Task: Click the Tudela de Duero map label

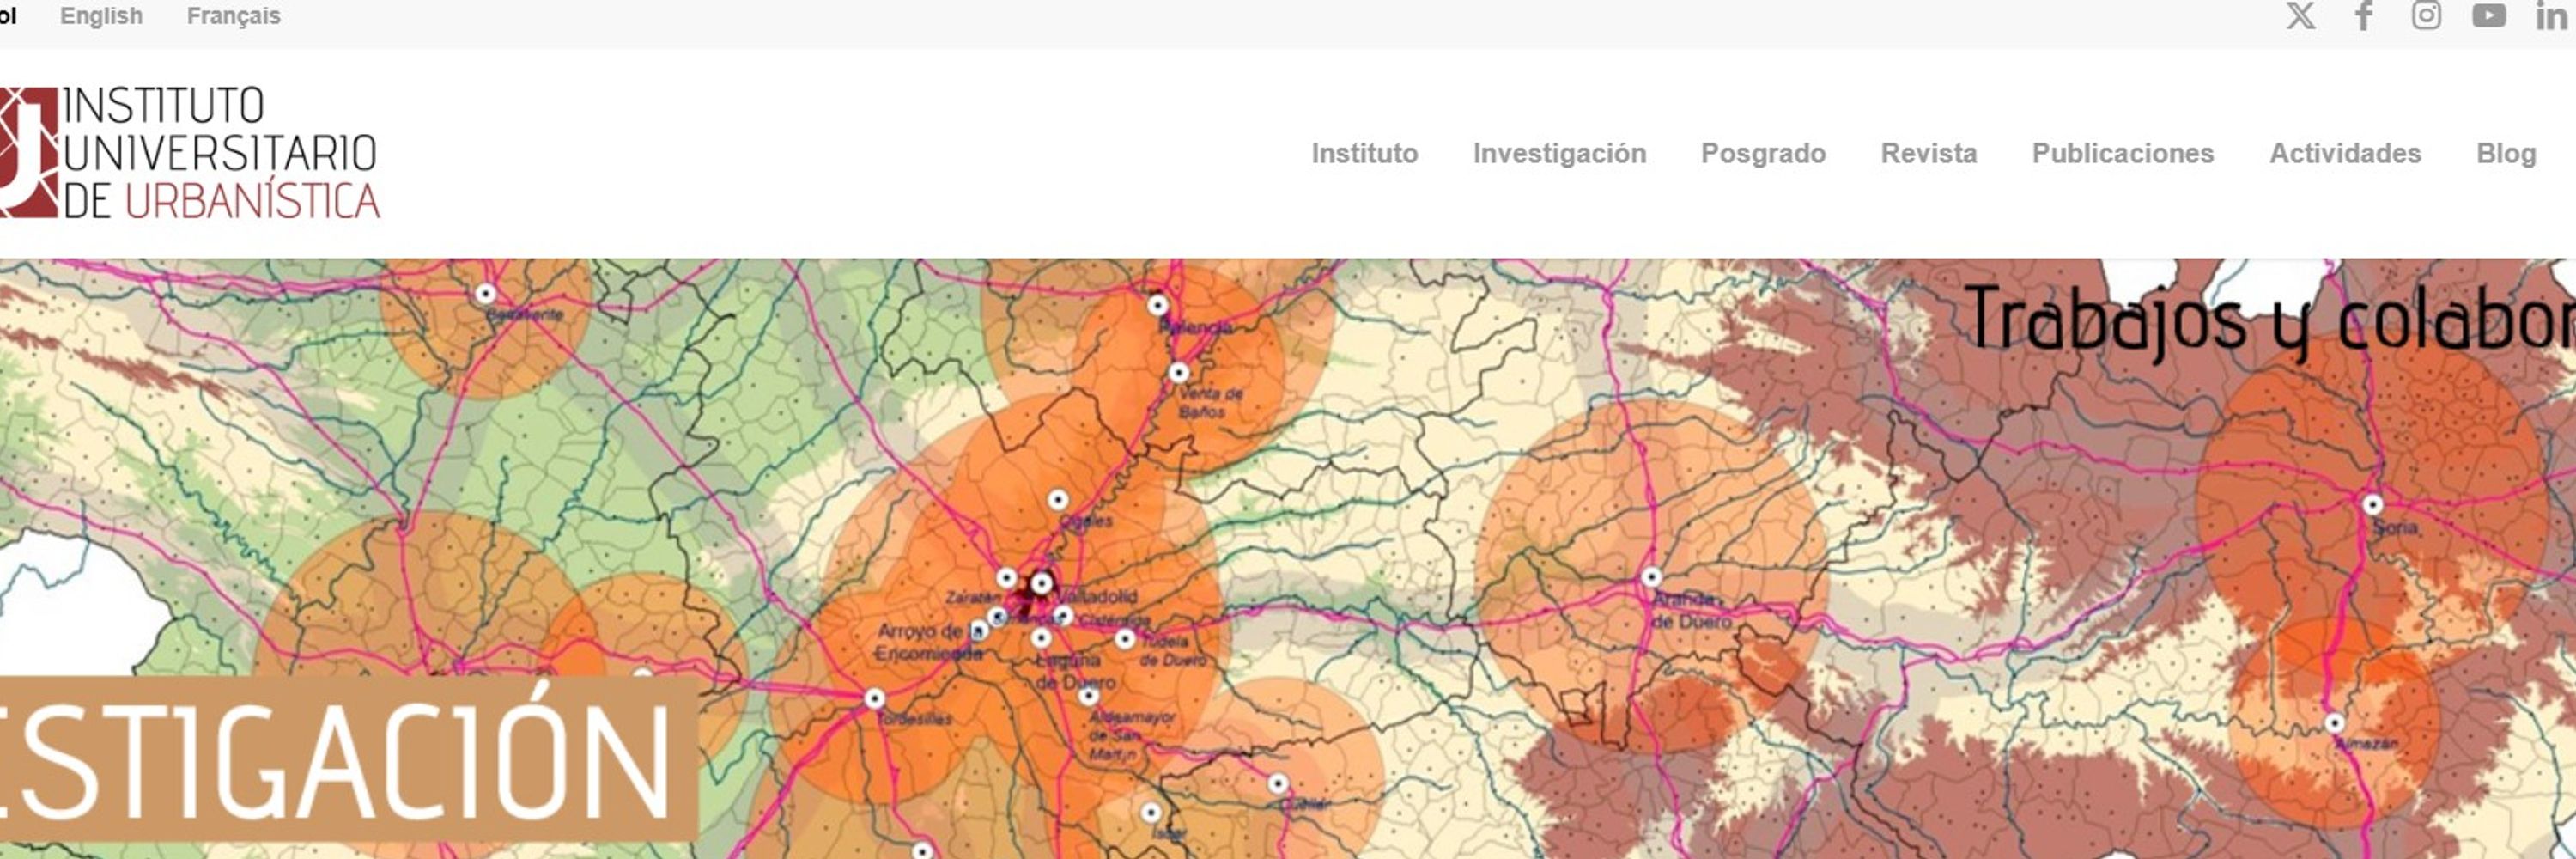Action: tap(1173, 650)
